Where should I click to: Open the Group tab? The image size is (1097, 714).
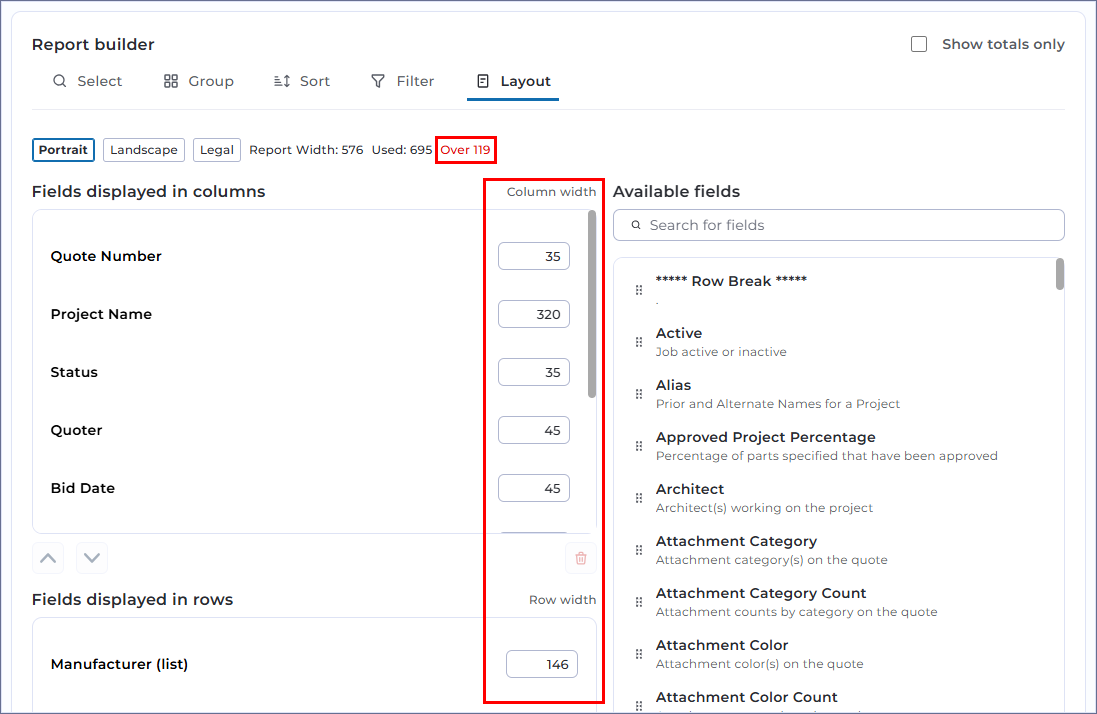tap(199, 81)
